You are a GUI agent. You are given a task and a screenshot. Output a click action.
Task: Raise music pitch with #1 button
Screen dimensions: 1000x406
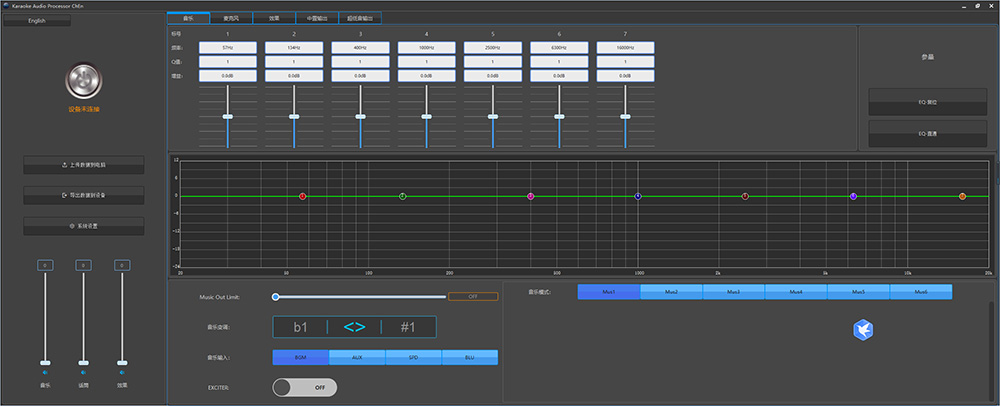click(408, 327)
